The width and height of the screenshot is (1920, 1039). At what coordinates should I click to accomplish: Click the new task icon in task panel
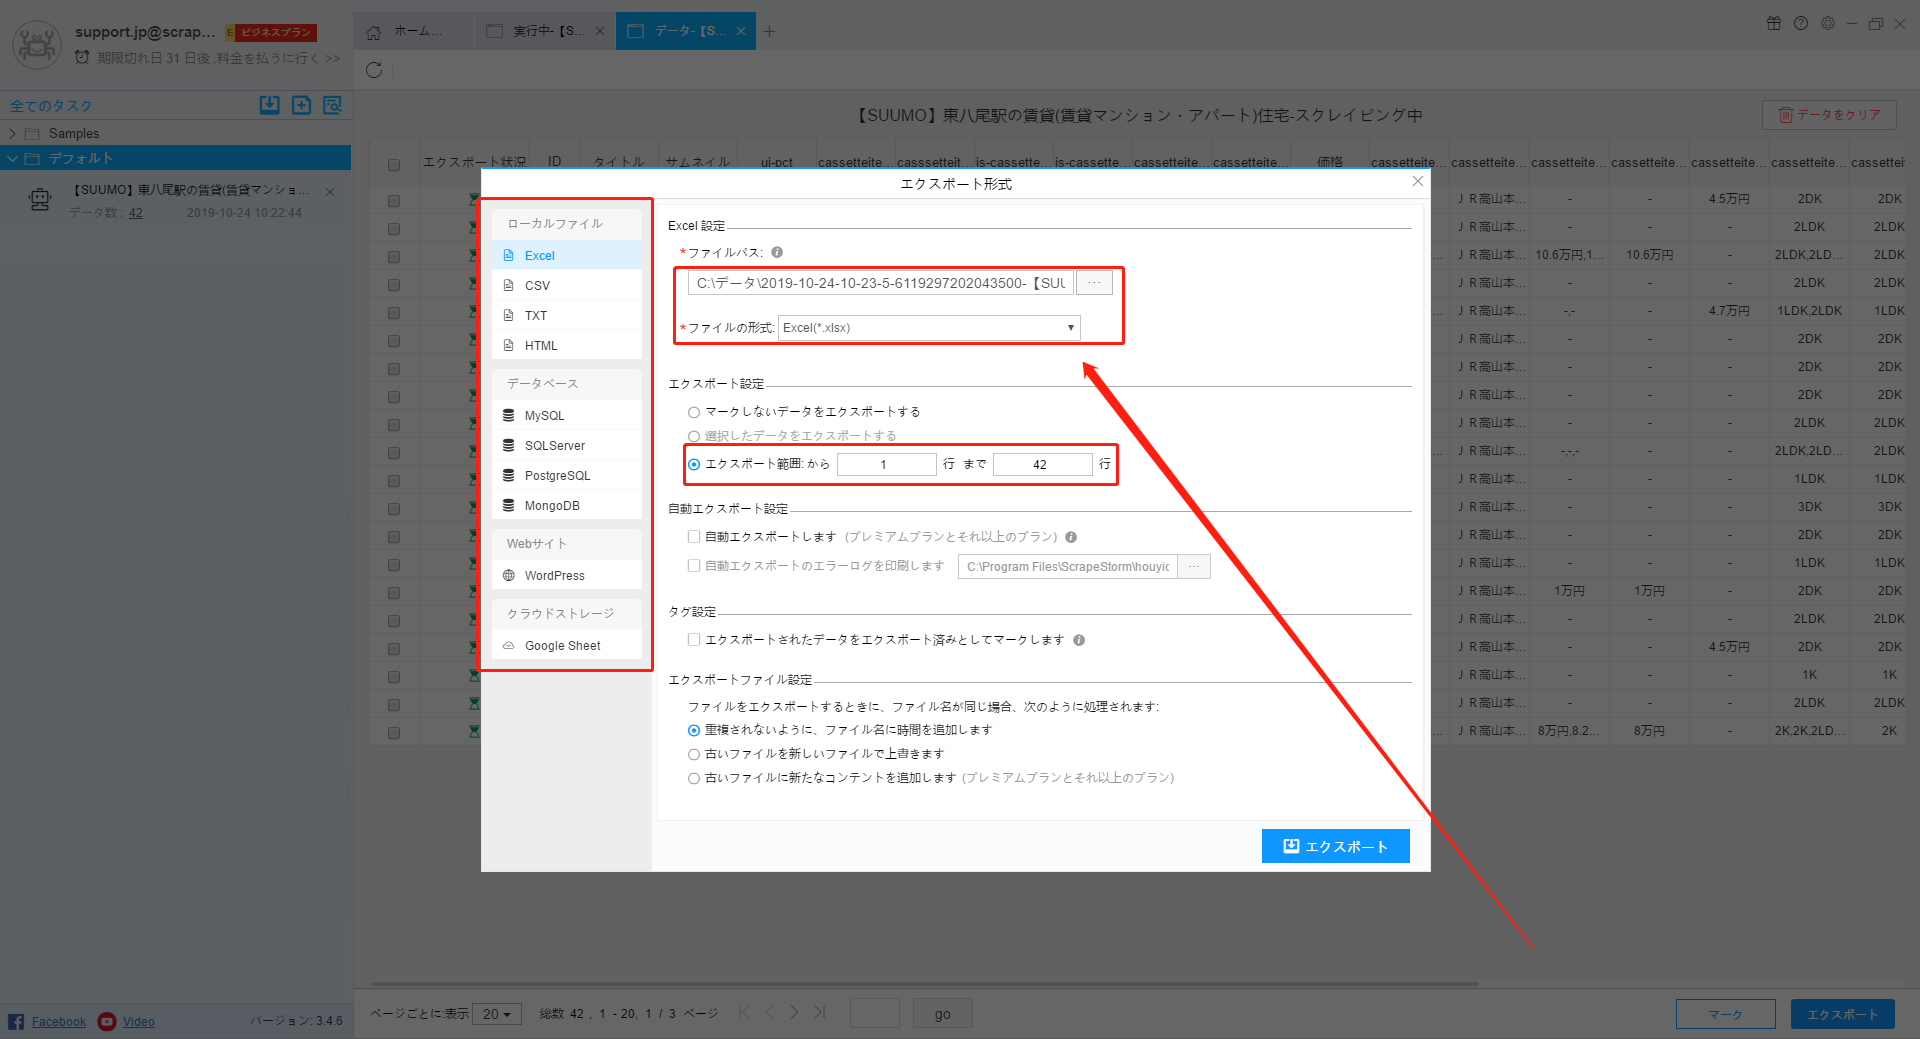point(301,105)
